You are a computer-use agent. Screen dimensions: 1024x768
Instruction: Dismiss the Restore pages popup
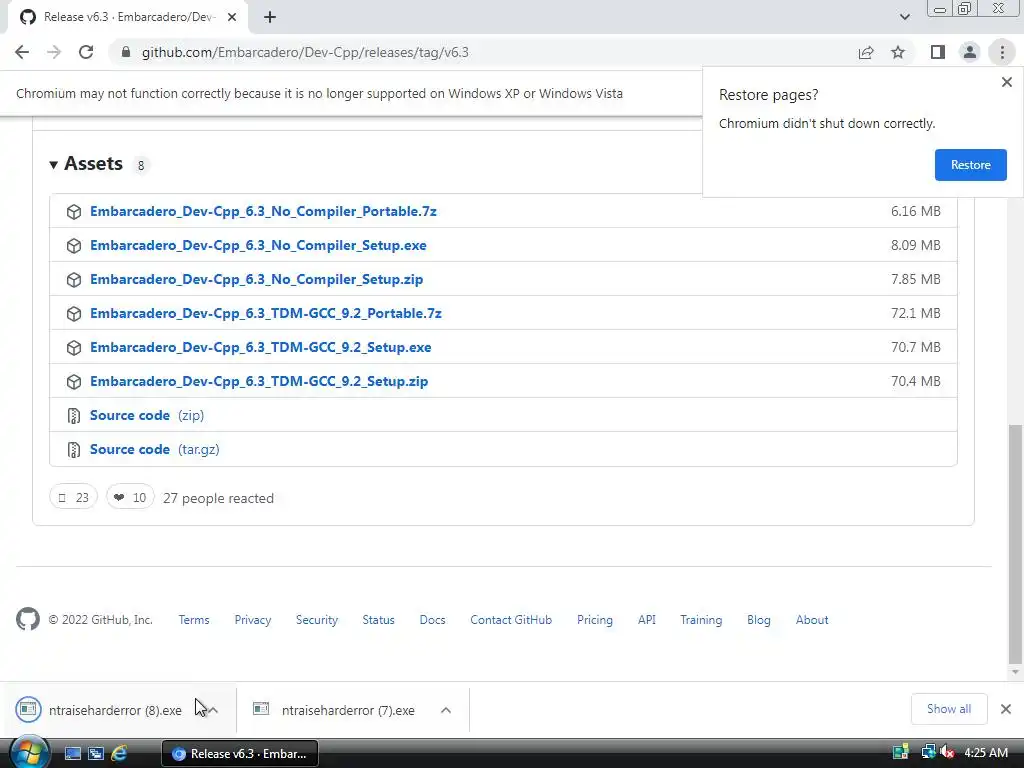(x=1006, y=82)
